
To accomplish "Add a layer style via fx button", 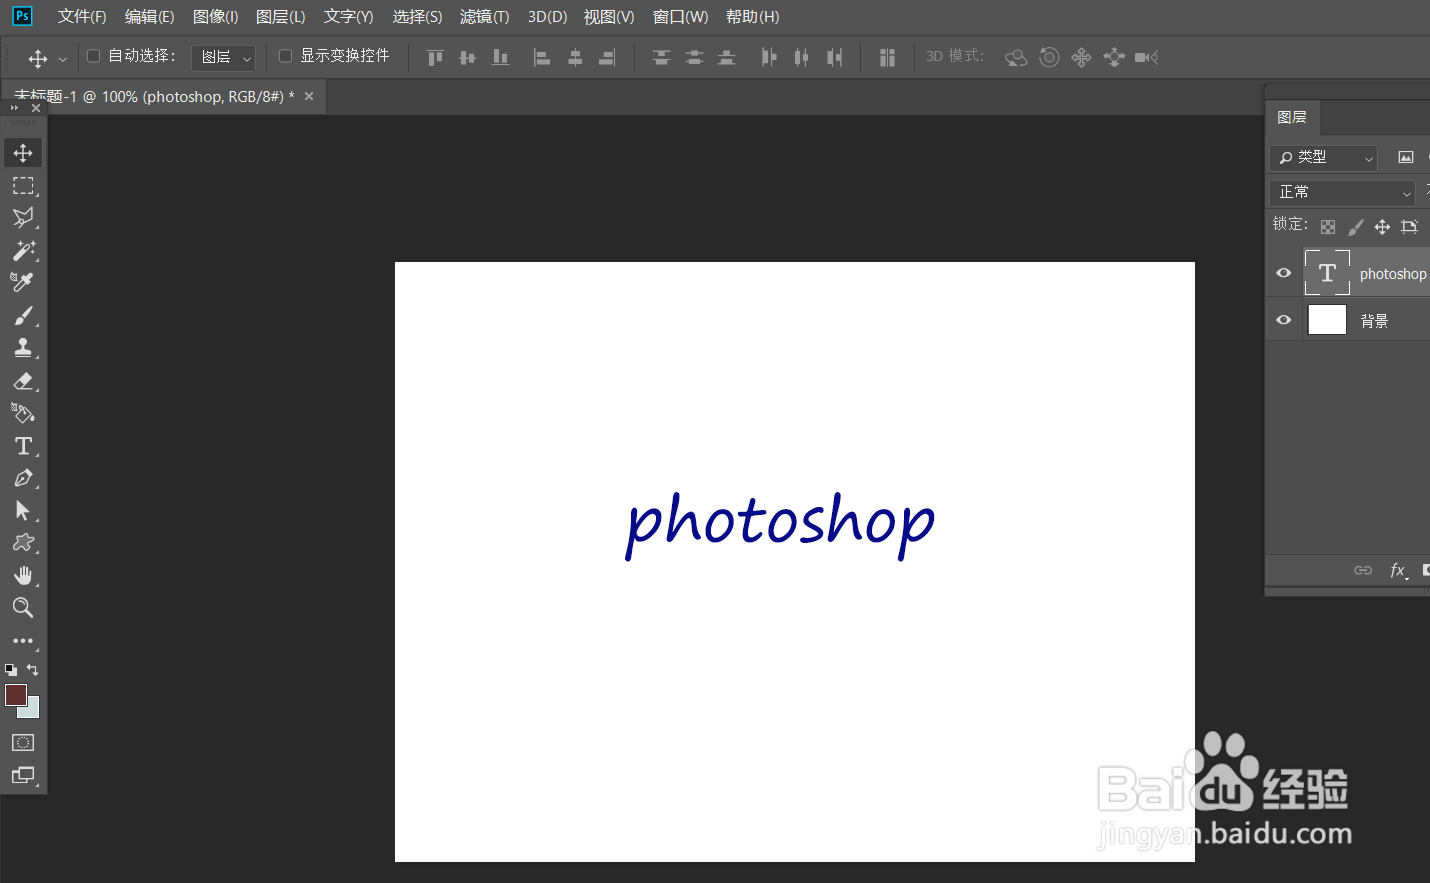I will click(x=1399, y=570).
